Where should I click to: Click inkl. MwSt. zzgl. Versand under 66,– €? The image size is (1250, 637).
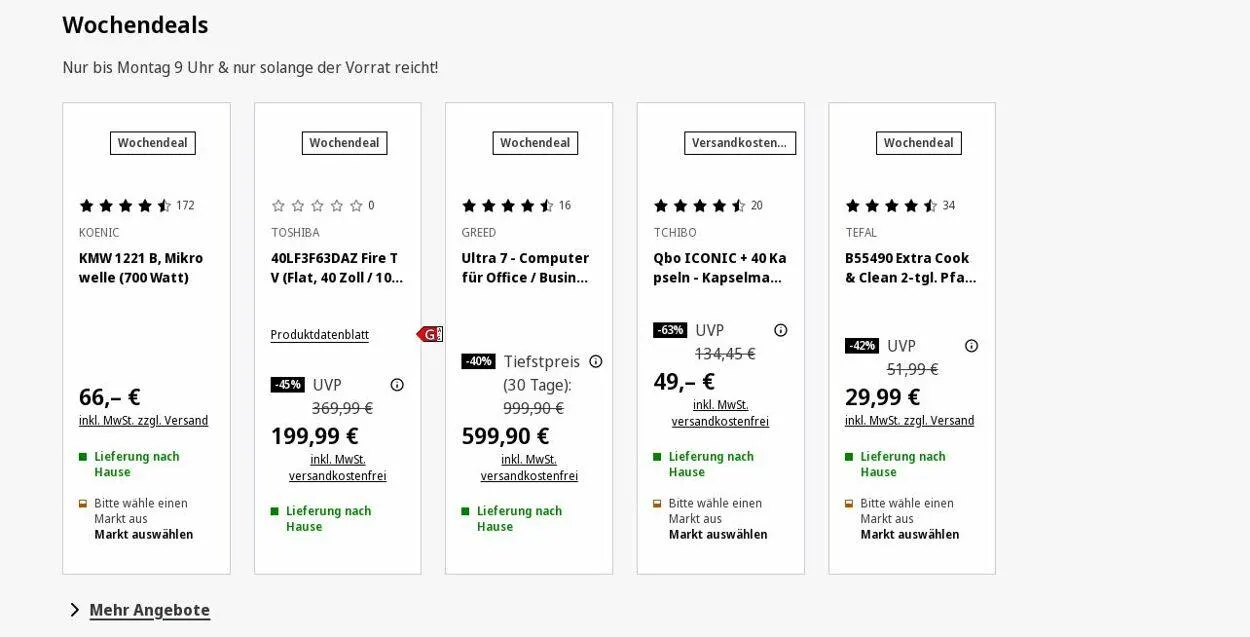144,421
